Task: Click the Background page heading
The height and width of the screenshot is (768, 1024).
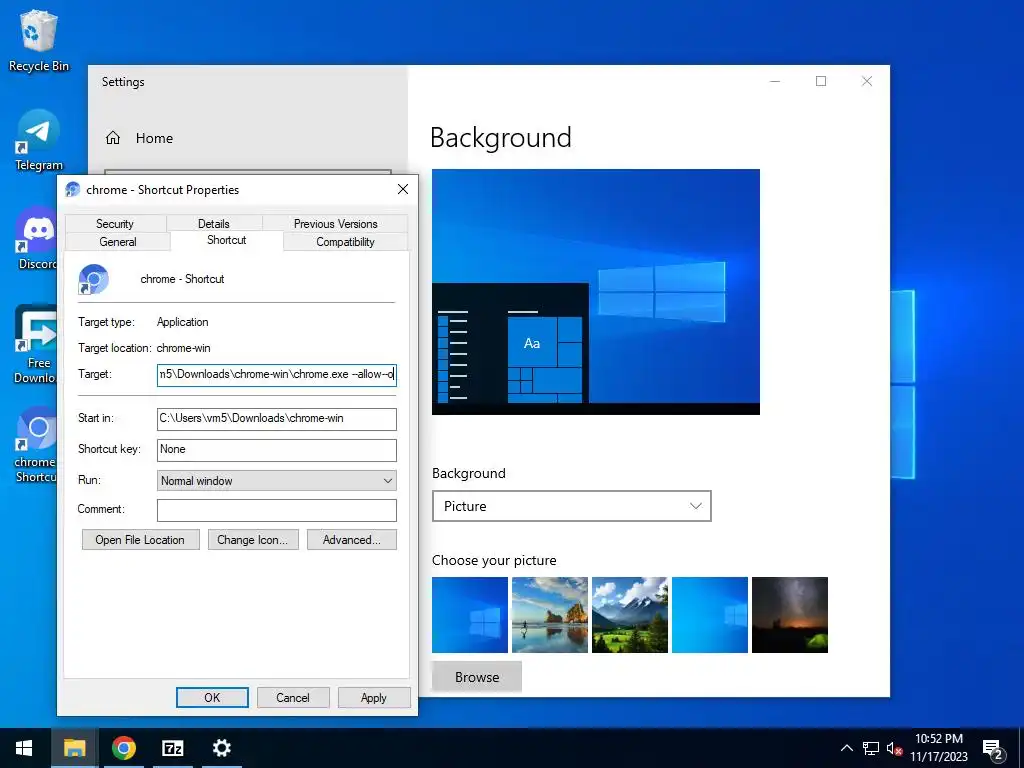Action: coord(501,138)
